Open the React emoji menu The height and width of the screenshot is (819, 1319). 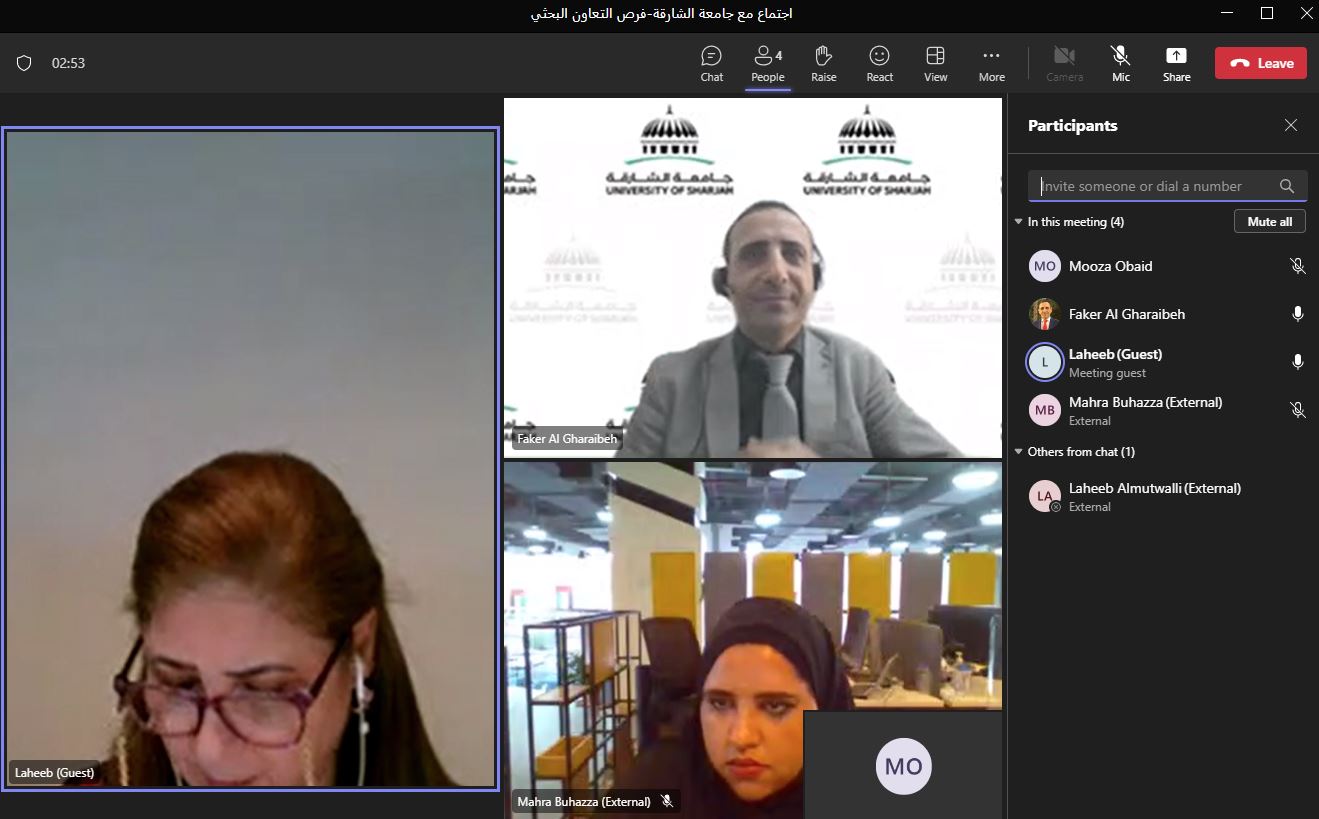point(879,63)
